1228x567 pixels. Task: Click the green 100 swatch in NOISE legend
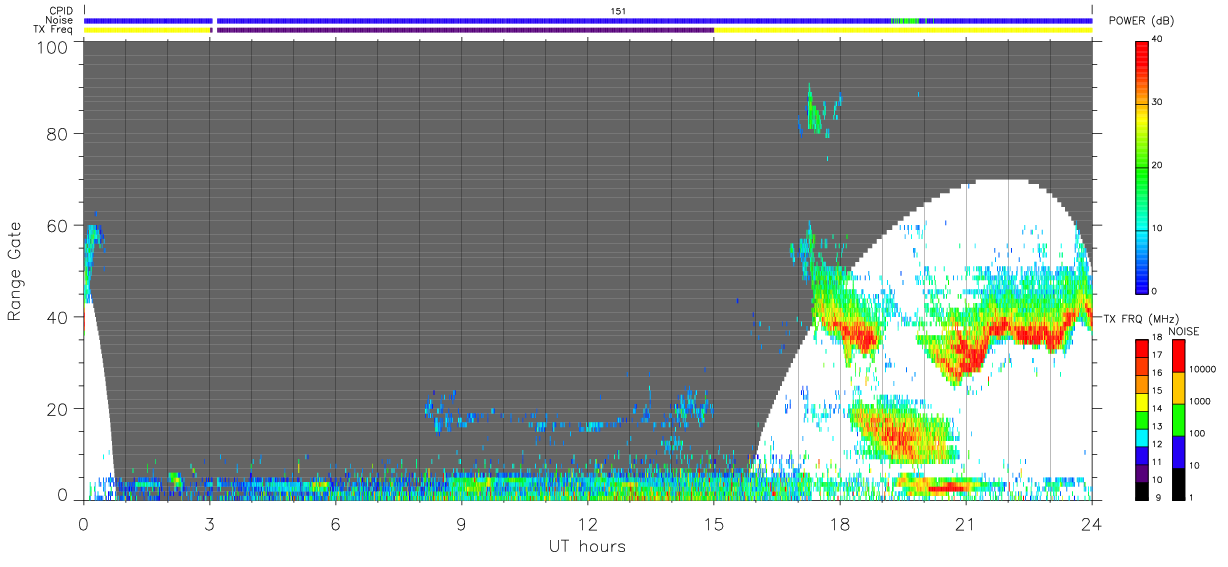pos(1179,420)
